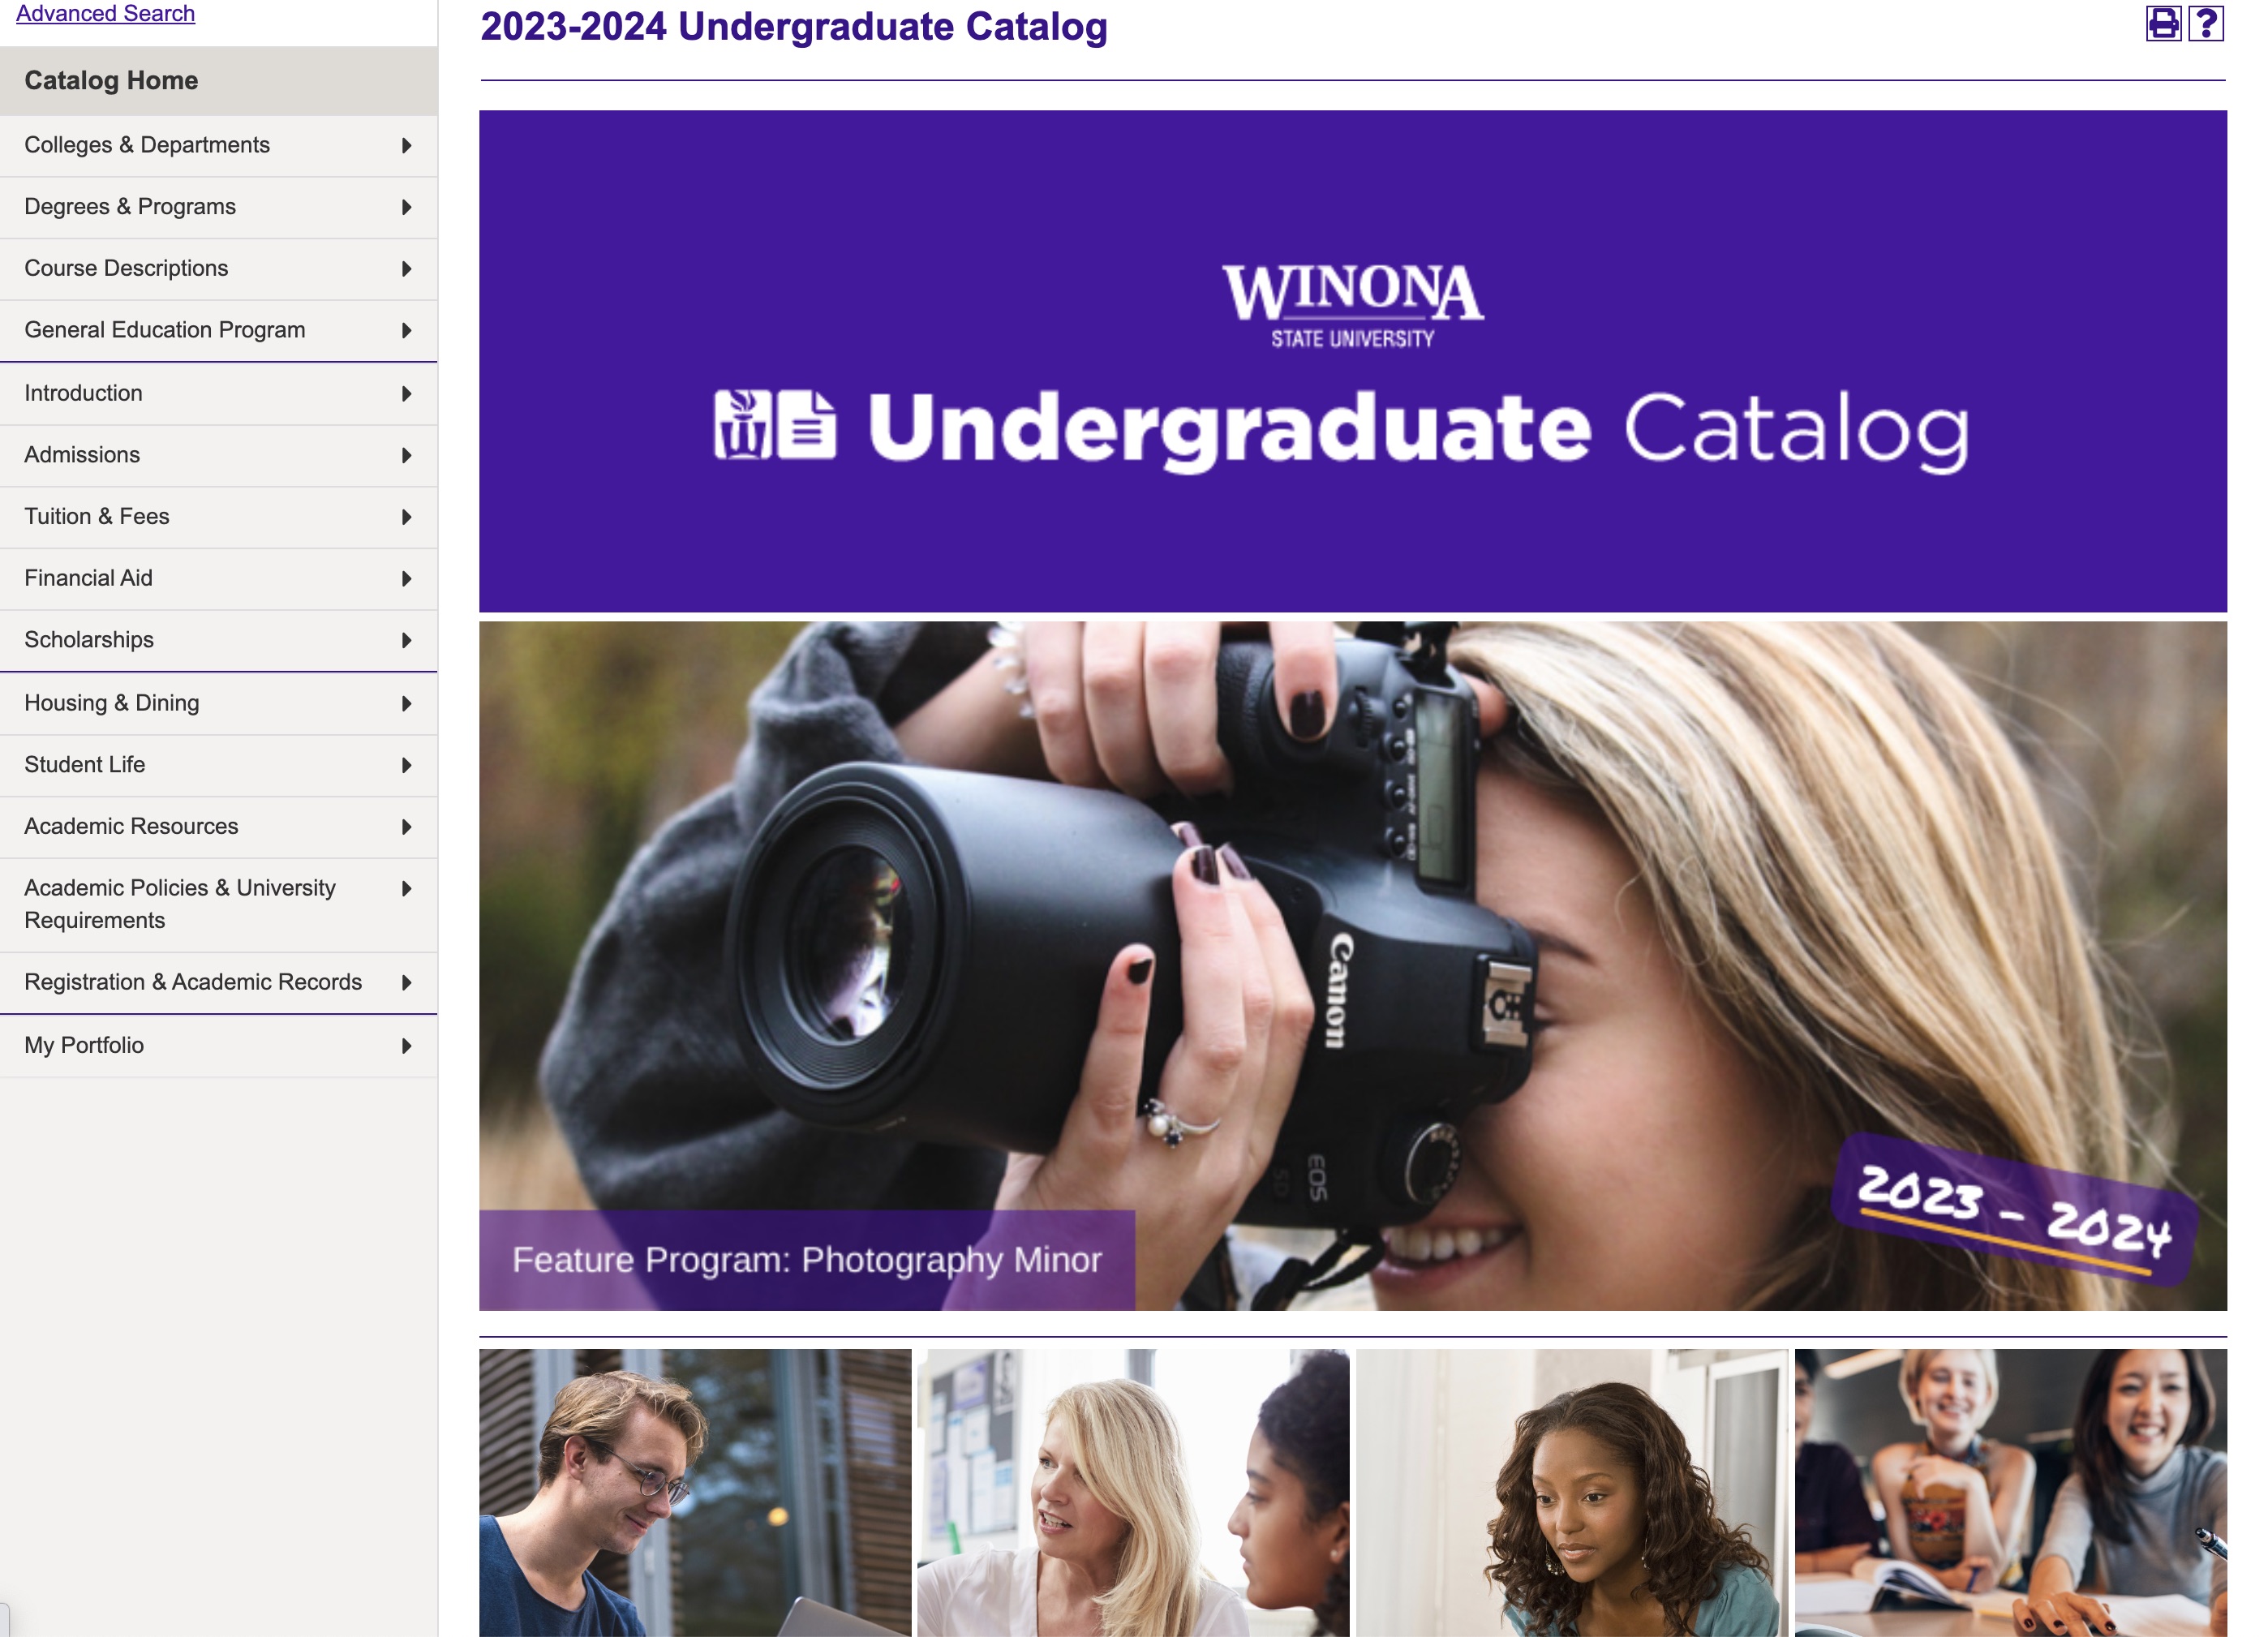Expand Housing & Dining
2268x1637 pixels.
pyautogui.click(x=111, y=702)
